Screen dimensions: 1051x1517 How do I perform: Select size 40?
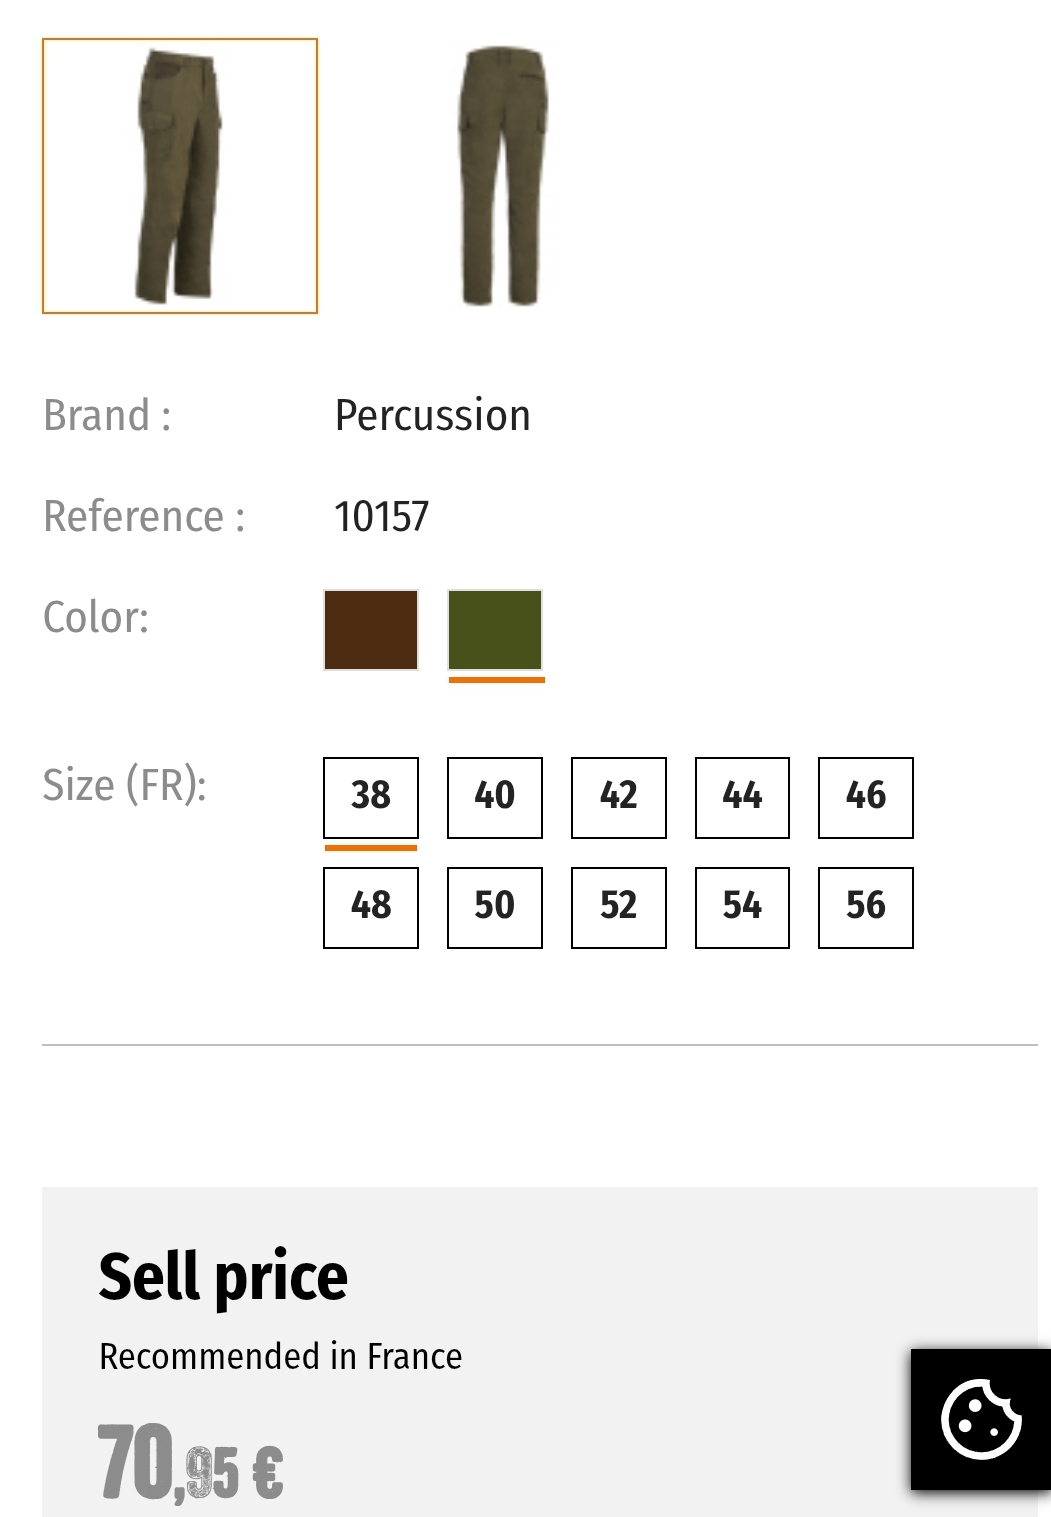click(495, 797)
